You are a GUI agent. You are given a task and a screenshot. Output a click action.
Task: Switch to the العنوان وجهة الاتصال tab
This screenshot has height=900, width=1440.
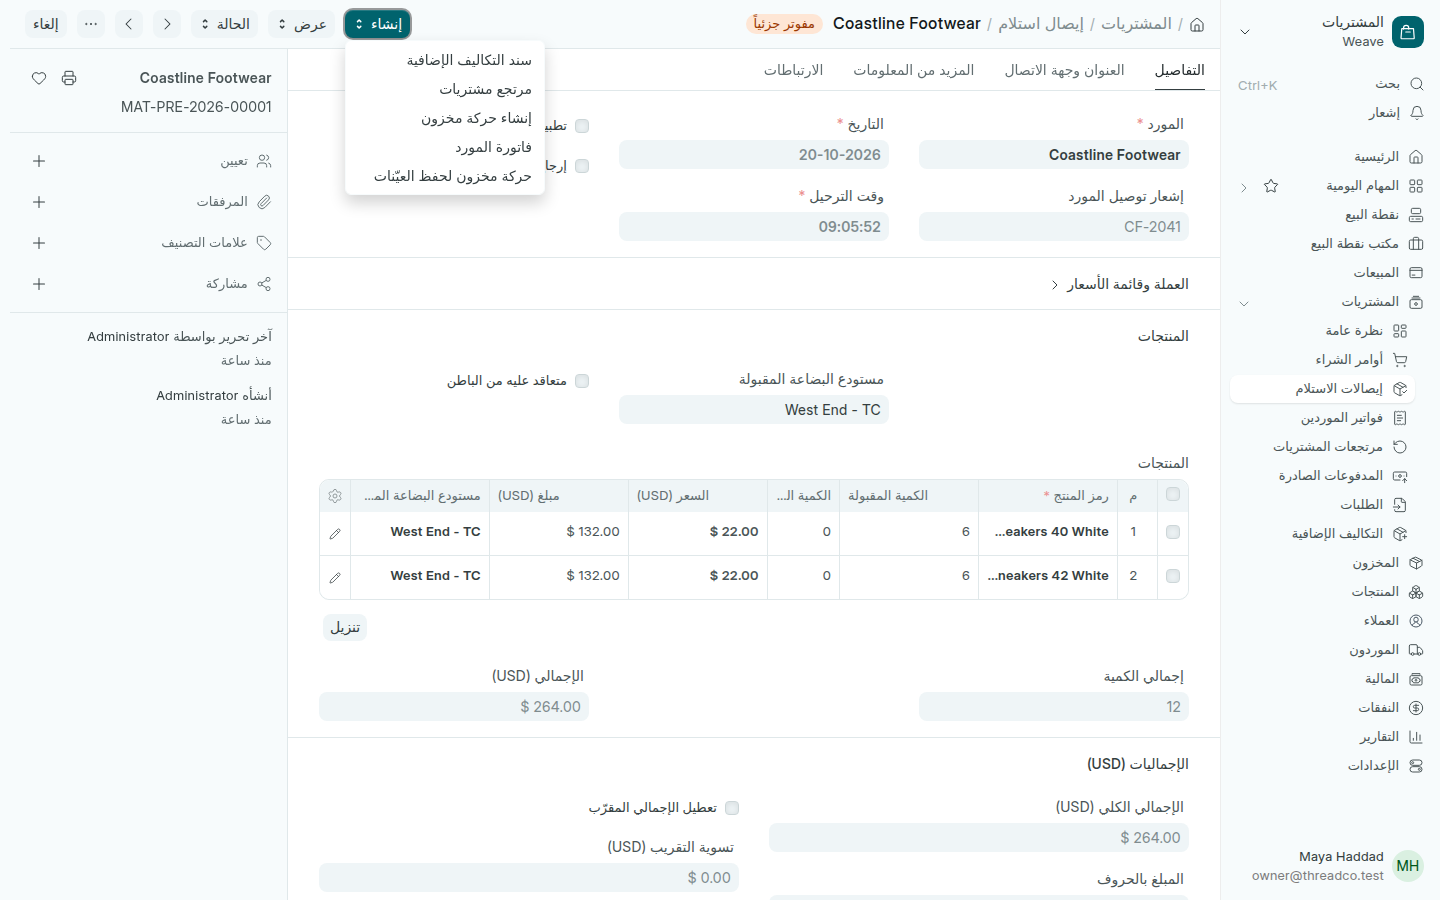click(1065, 70)
